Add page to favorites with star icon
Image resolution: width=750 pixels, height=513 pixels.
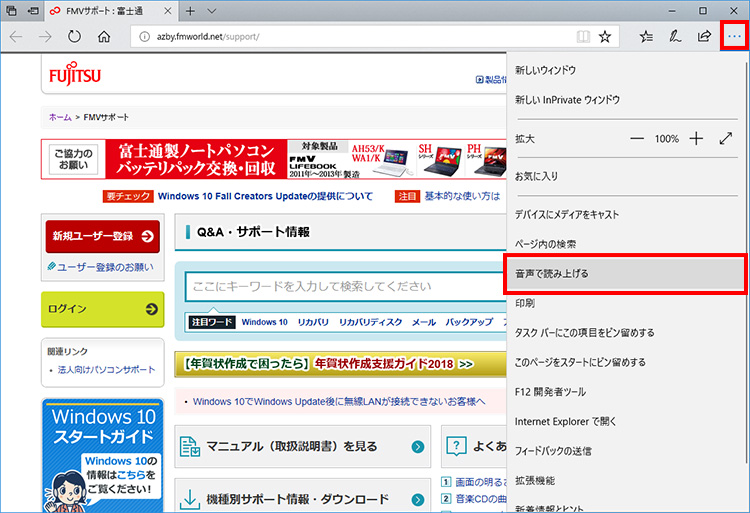pos(605,37)
